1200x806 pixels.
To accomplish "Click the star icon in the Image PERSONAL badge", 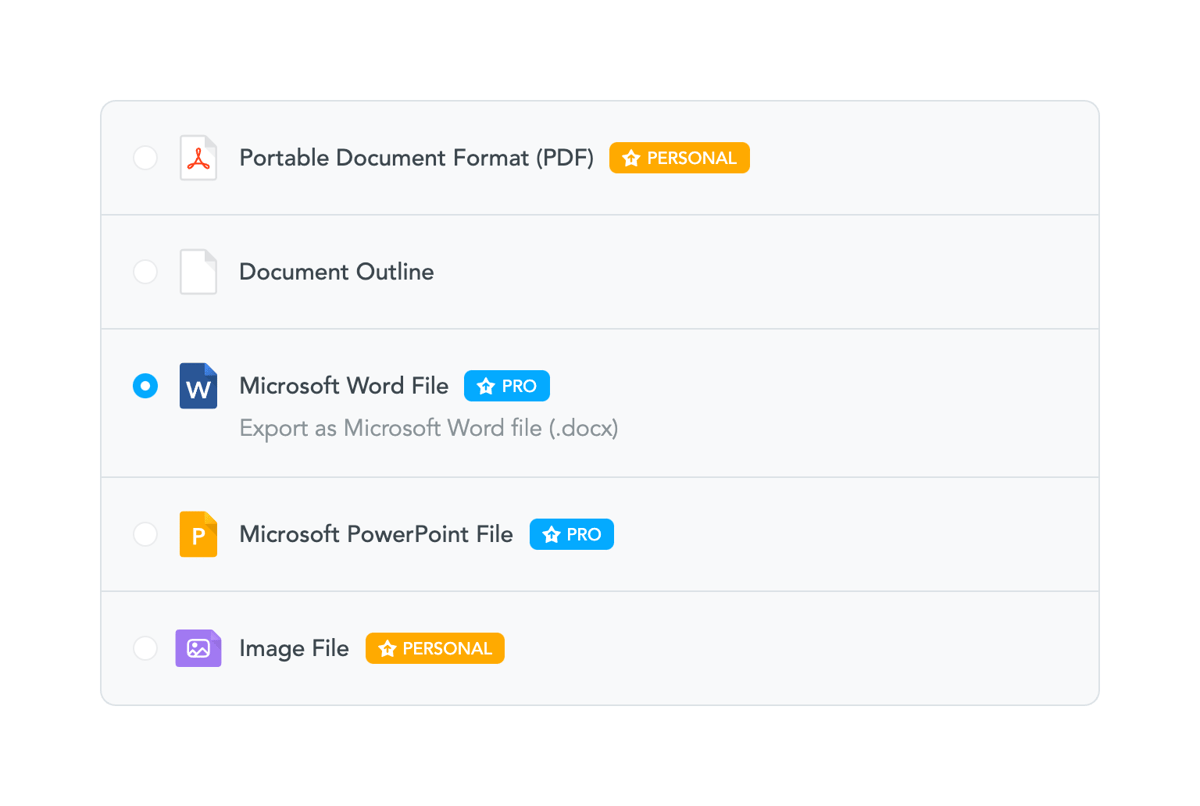I will pos(386,648).
